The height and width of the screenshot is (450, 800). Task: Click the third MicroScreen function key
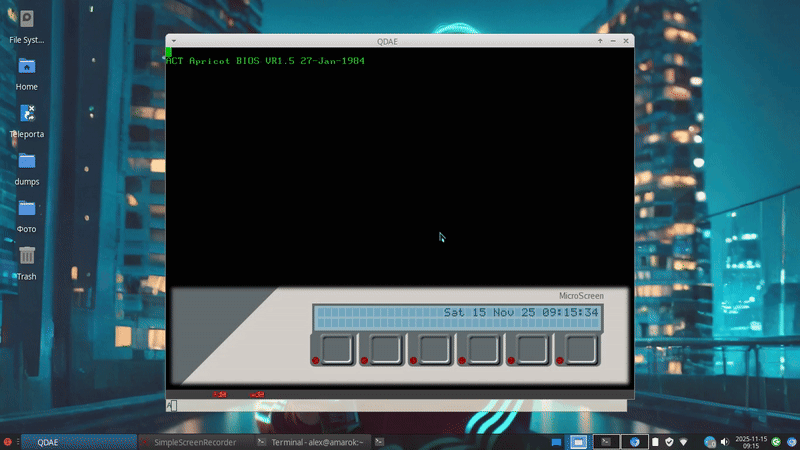point(434,349)
